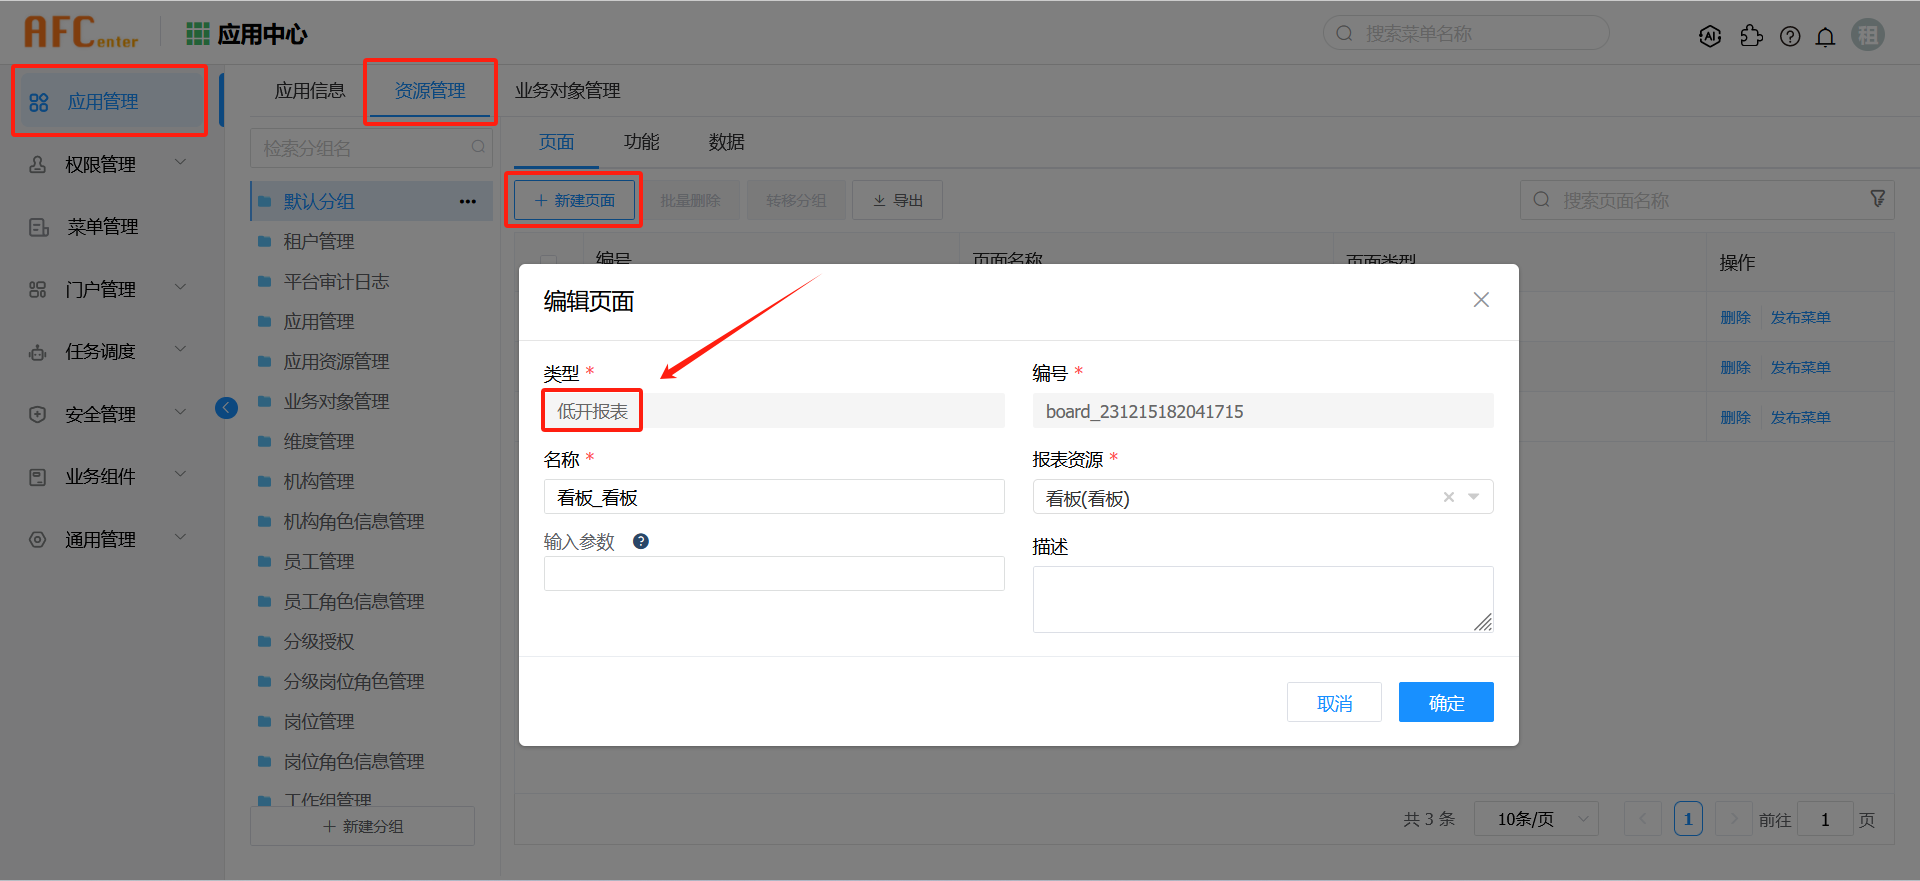Switch to the 业务对象管理 tab
1920x881 pixels.
pyautogui.click(x=567, y=91)
